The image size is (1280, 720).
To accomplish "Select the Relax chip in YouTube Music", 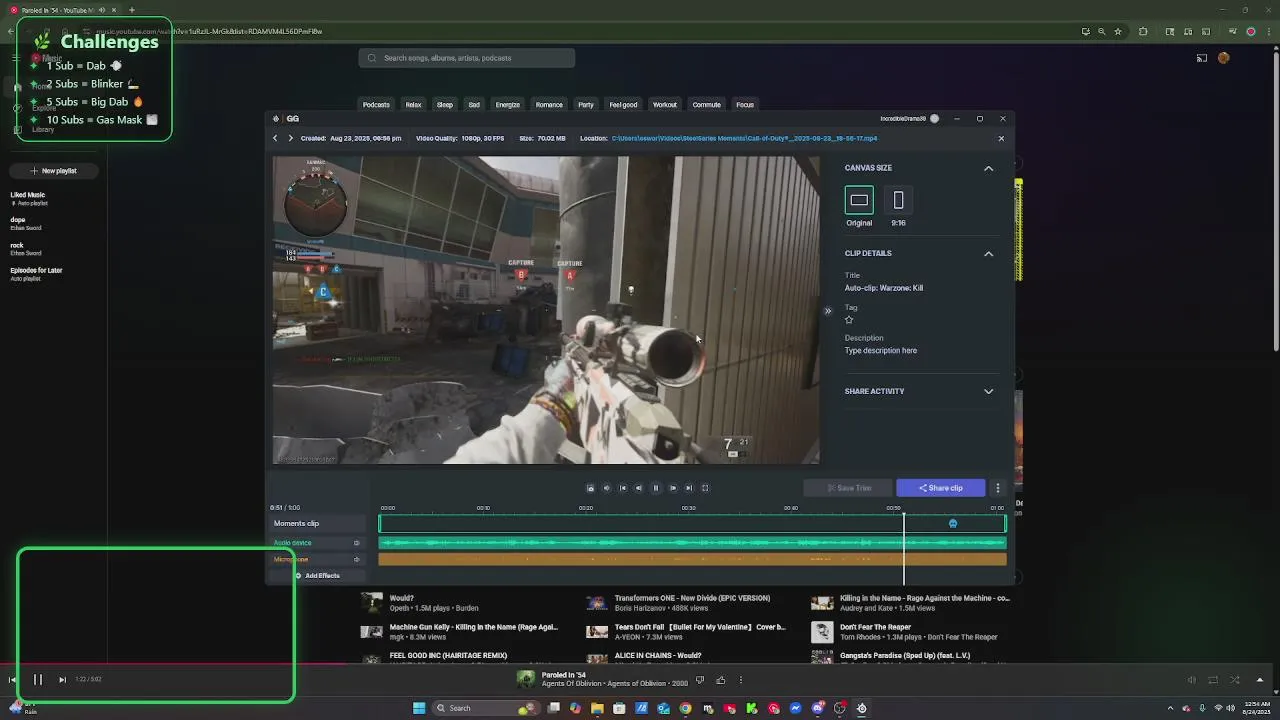I will click(413, 104).
